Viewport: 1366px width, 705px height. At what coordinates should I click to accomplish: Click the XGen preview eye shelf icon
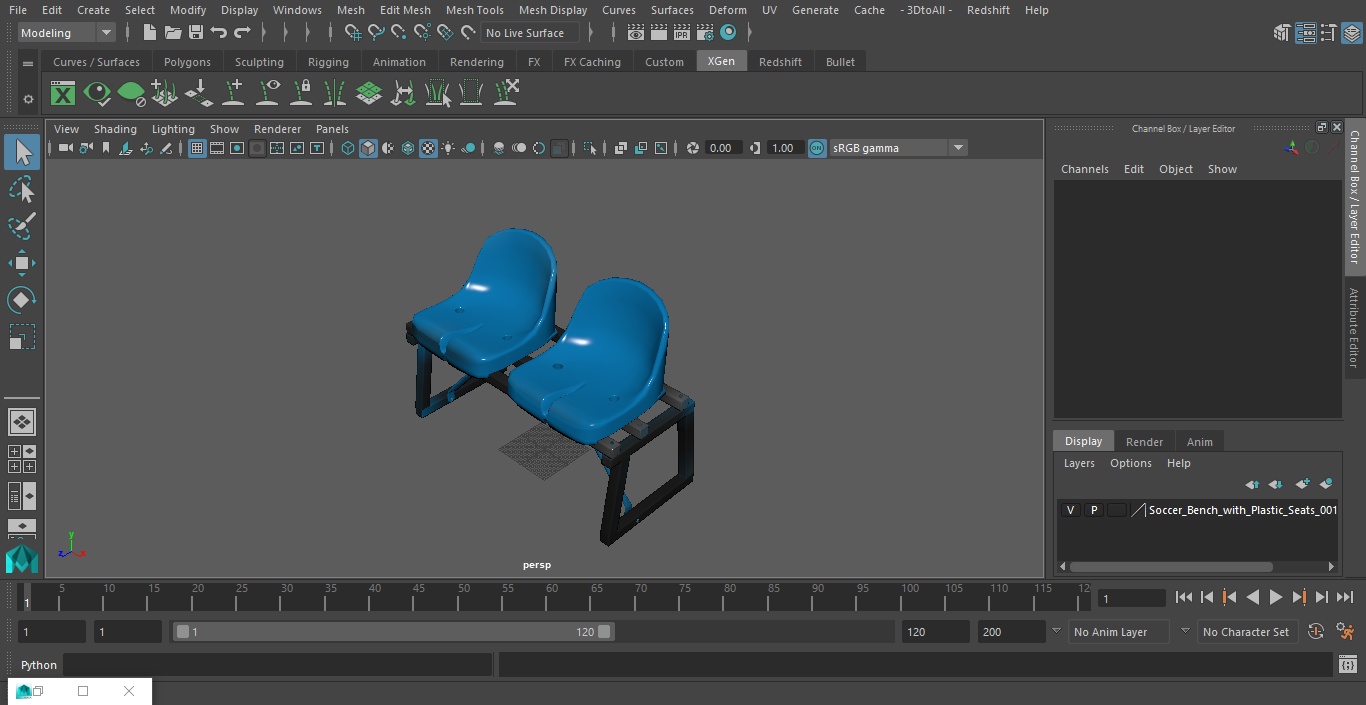(x=97, y=93)
